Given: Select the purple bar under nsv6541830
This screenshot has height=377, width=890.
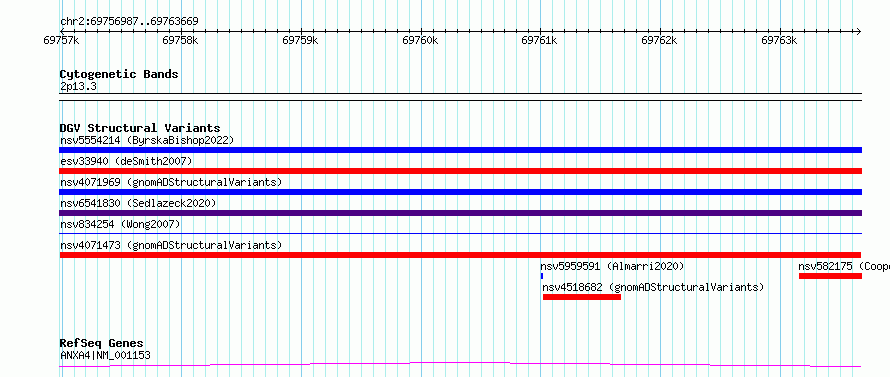Looking at the screenshot, I should [460, 213].
